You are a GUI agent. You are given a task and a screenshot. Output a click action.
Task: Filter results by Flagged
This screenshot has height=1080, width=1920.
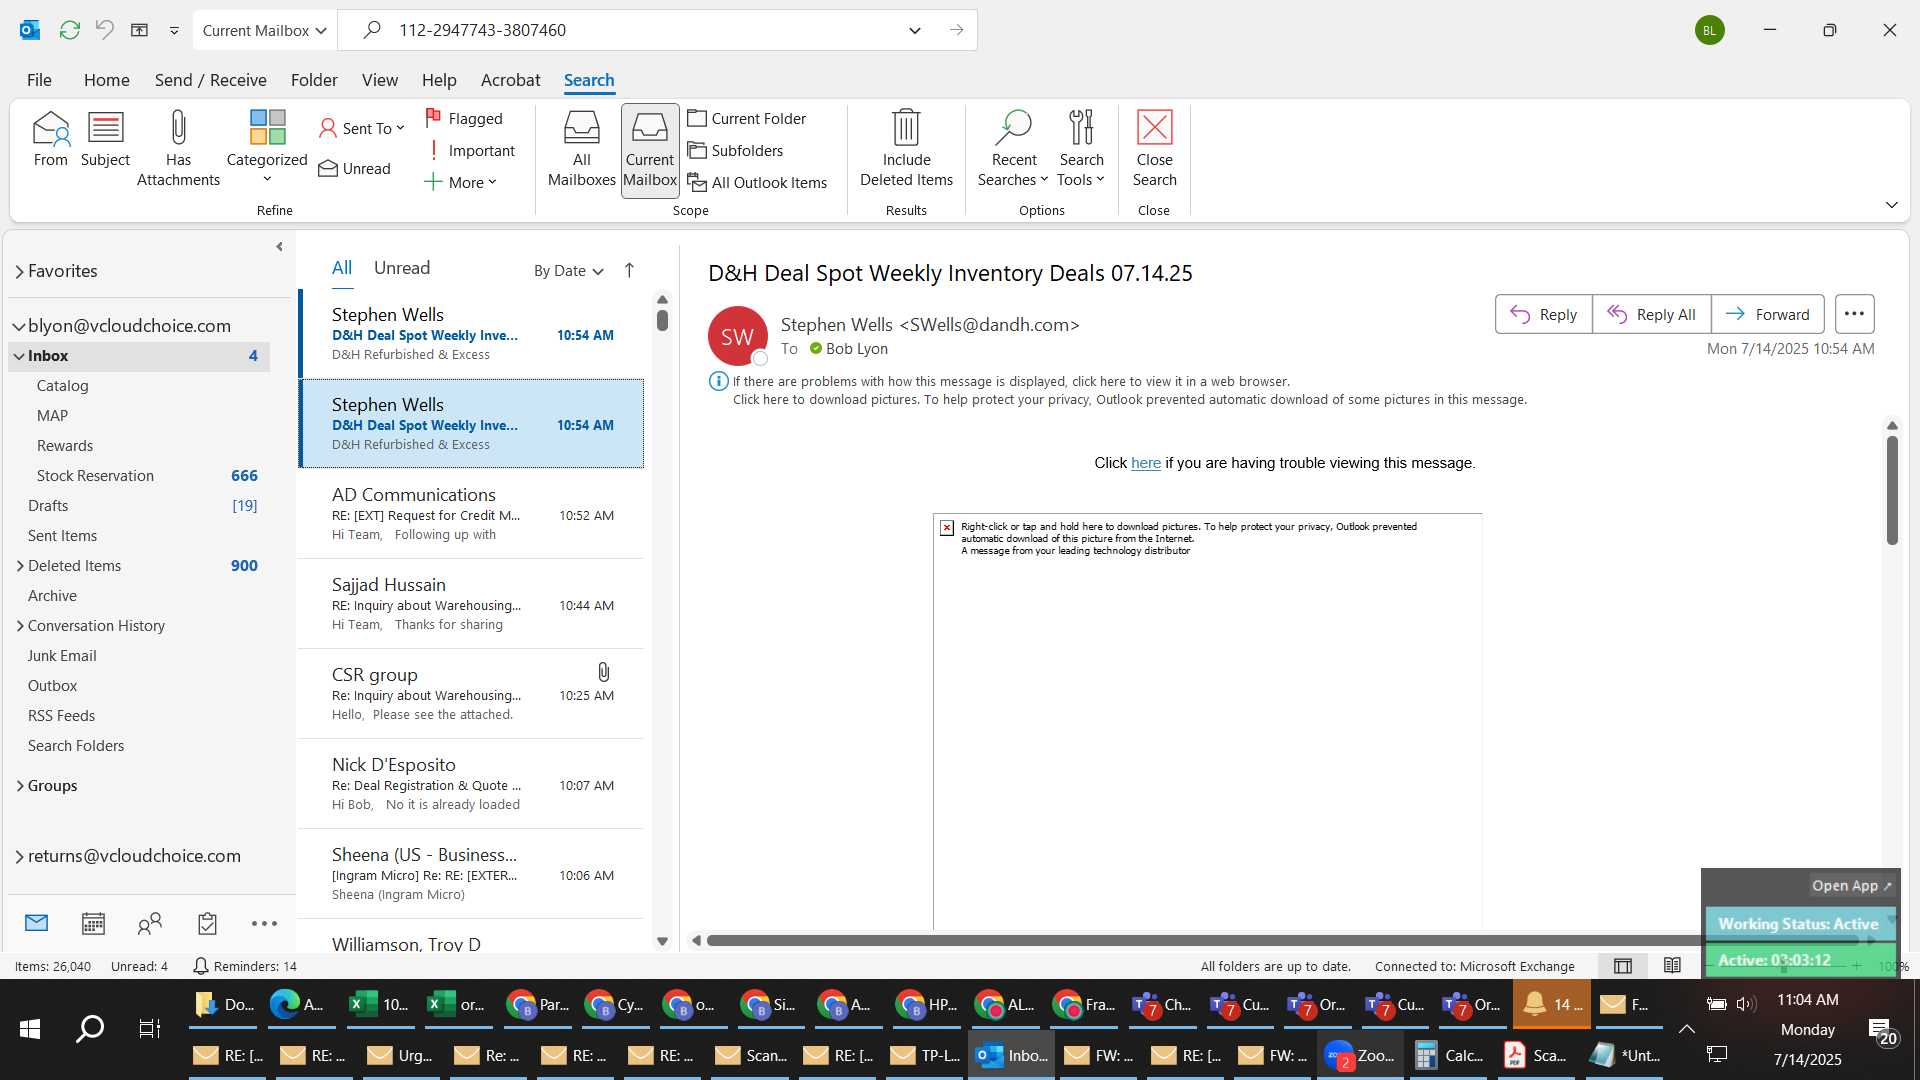click(464, 118)
